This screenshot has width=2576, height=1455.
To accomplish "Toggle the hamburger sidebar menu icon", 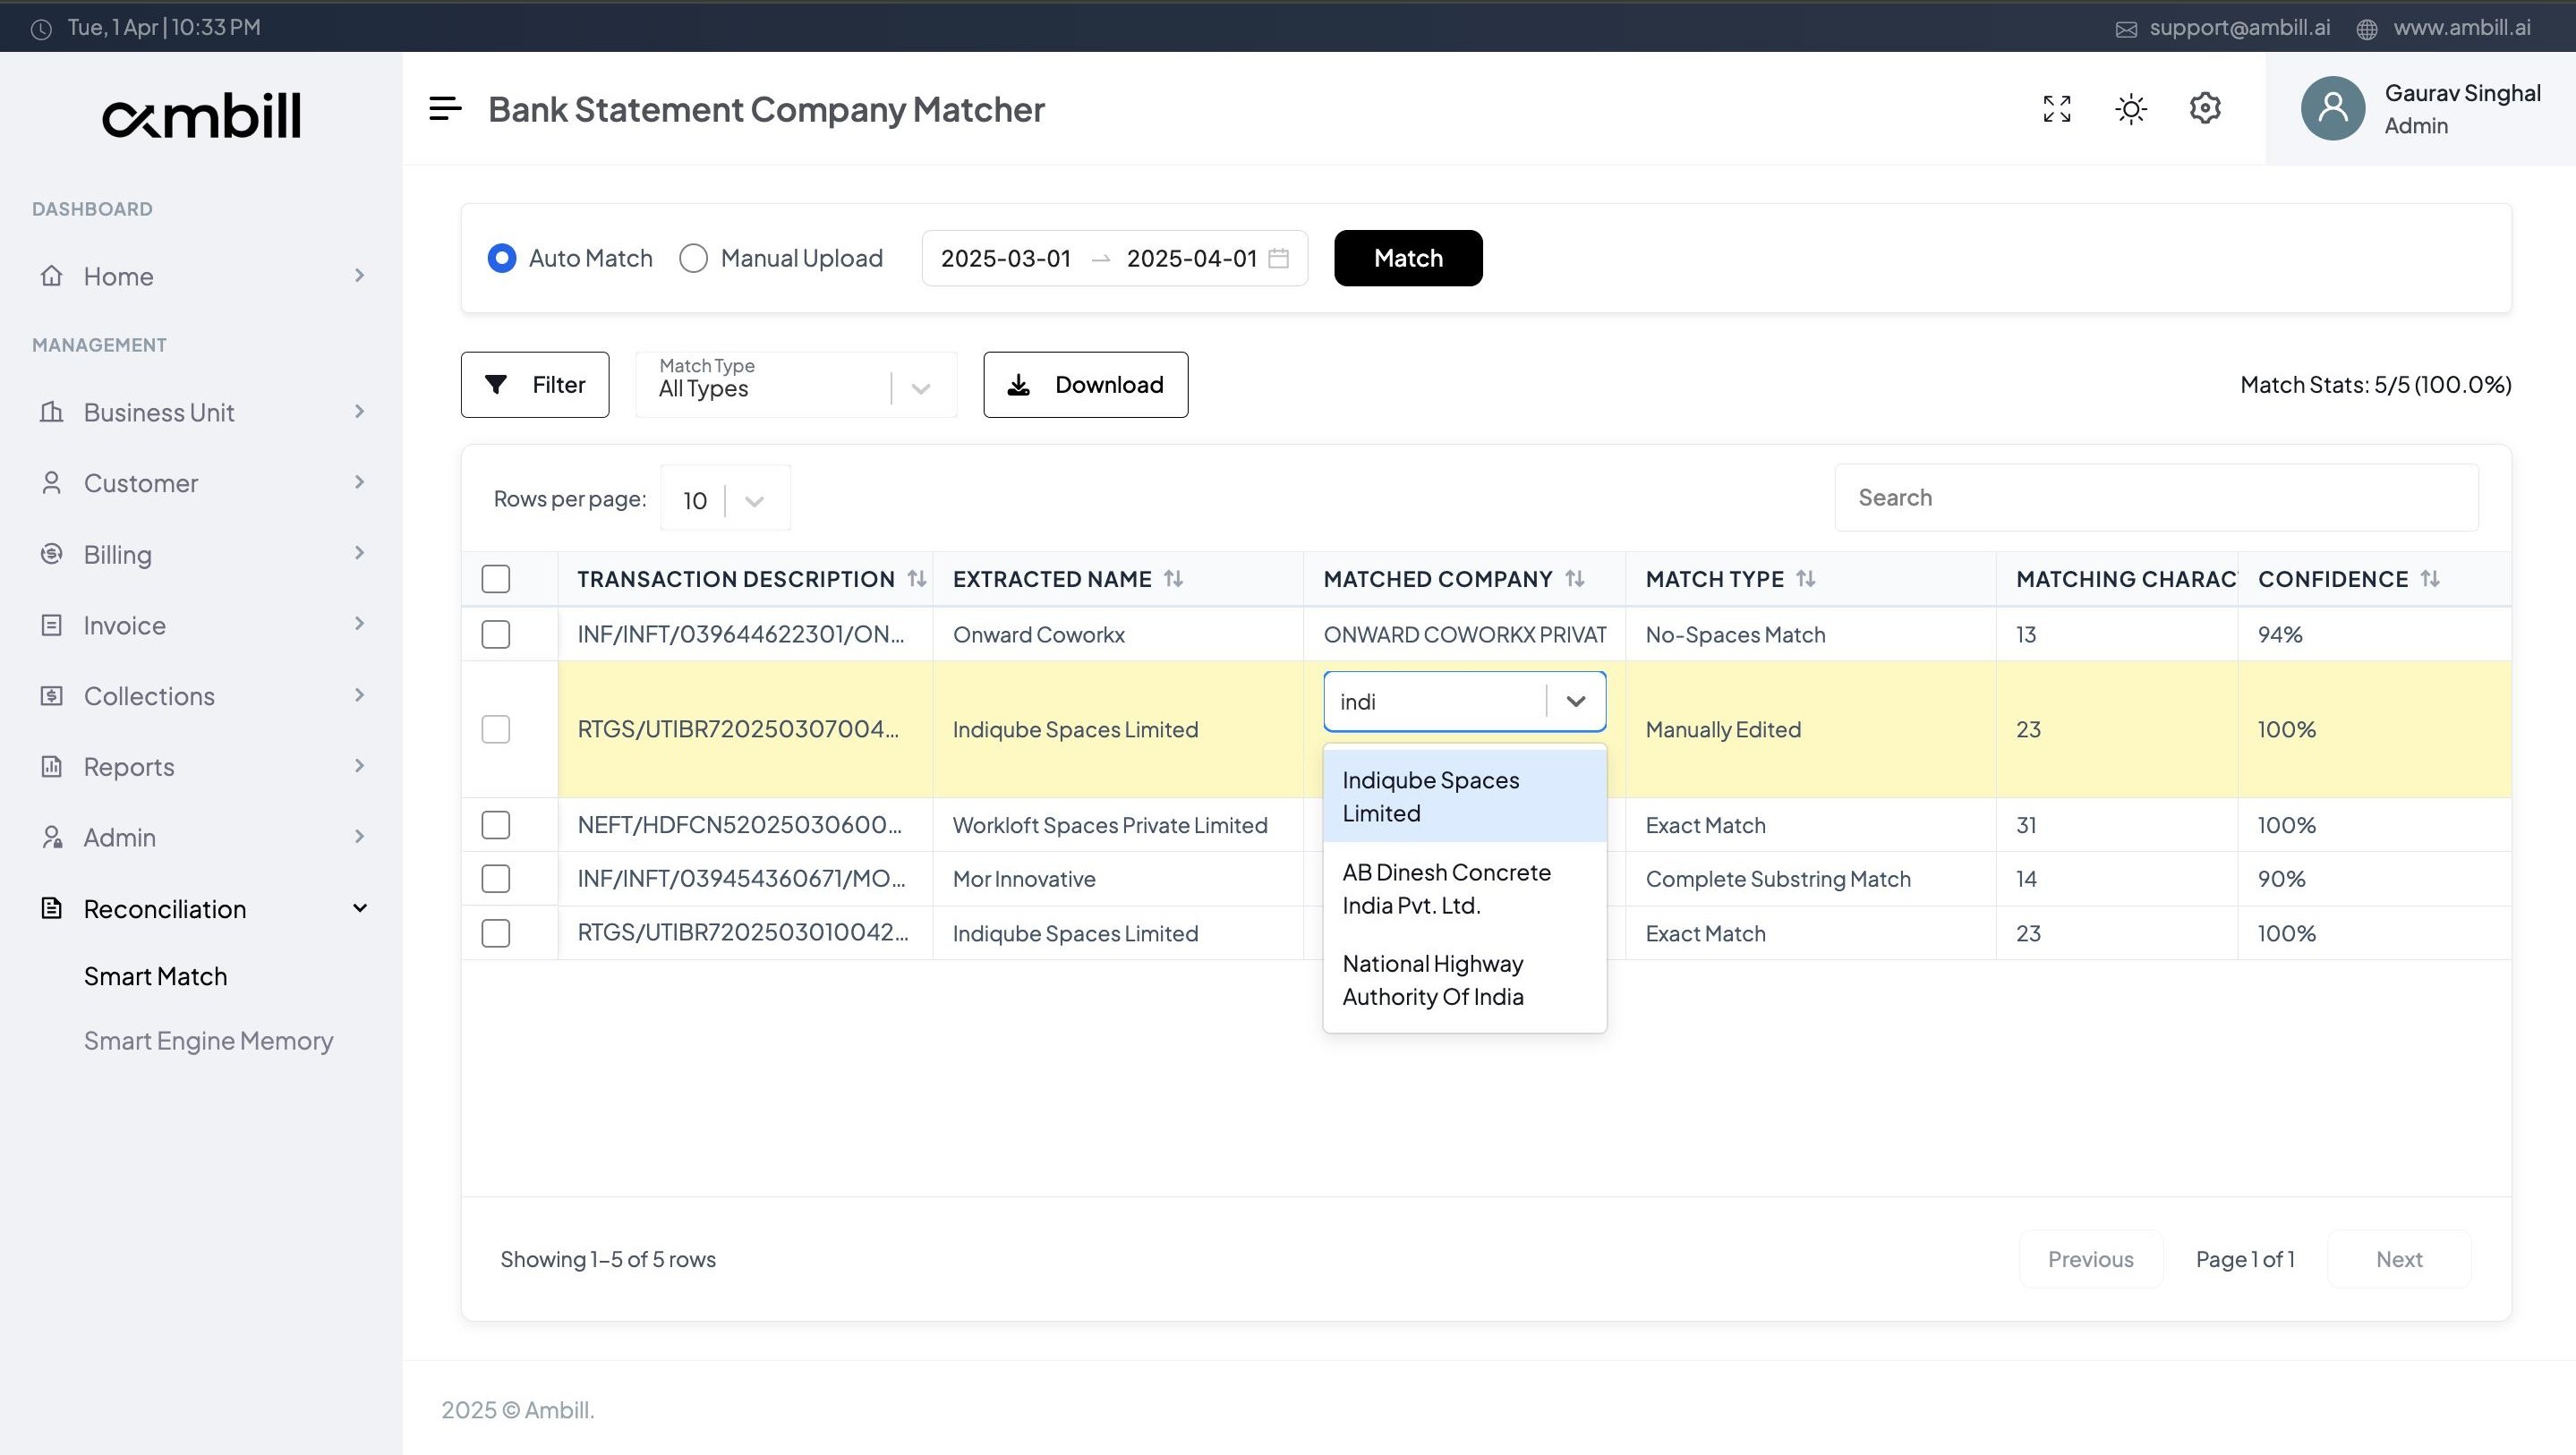I will tap(445, 108).
